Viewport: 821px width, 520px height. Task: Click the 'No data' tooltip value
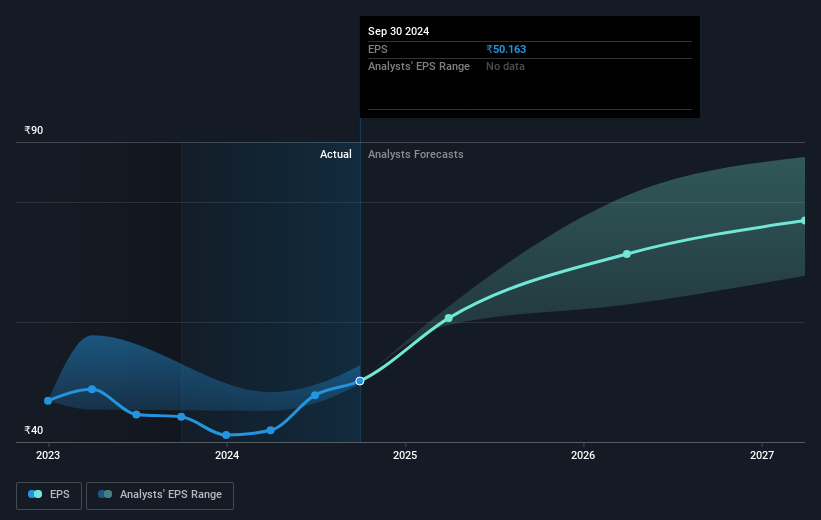[x=505, y=67]
